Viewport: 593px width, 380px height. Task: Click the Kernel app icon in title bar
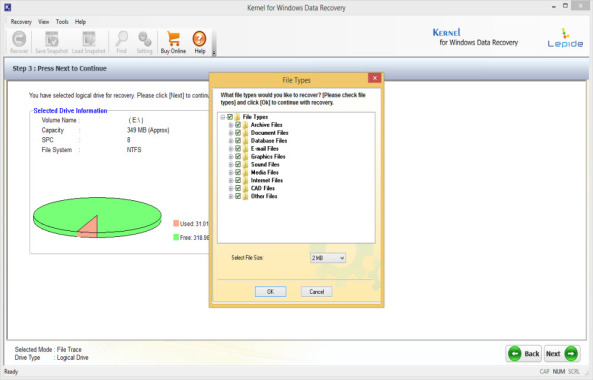[x=7, y=7]
